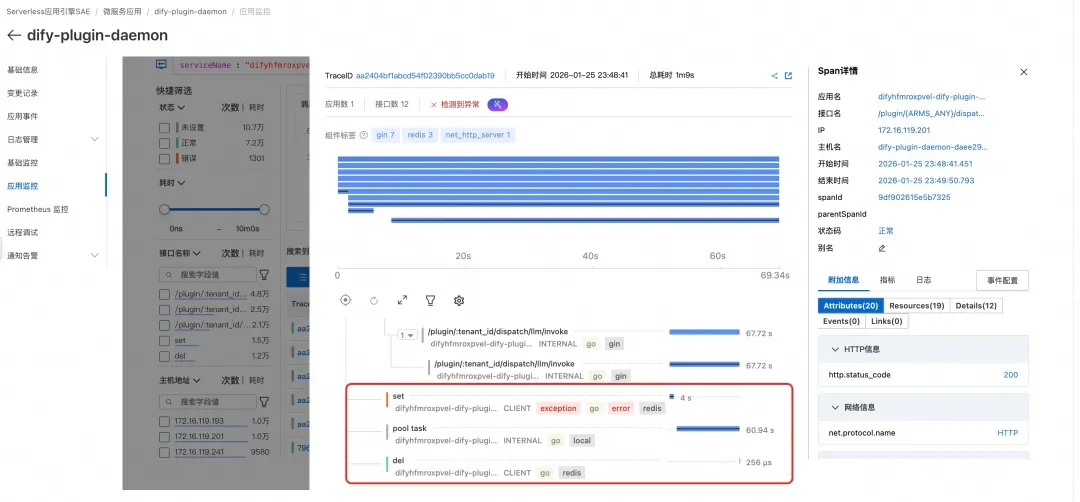Image resolution: width=1080 pixels, height=502 pixels.
Task: Select the del redis span row
Action: click(x=568, y=467)
